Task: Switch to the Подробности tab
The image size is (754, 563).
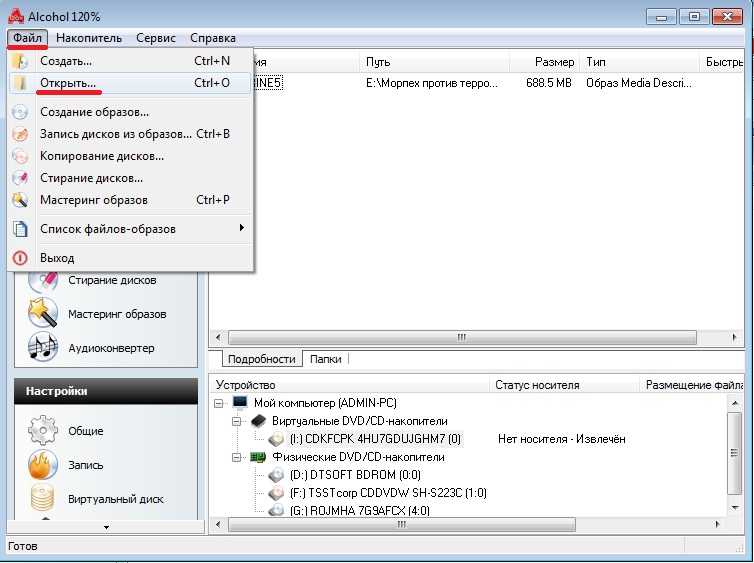Action: (262, 359)
